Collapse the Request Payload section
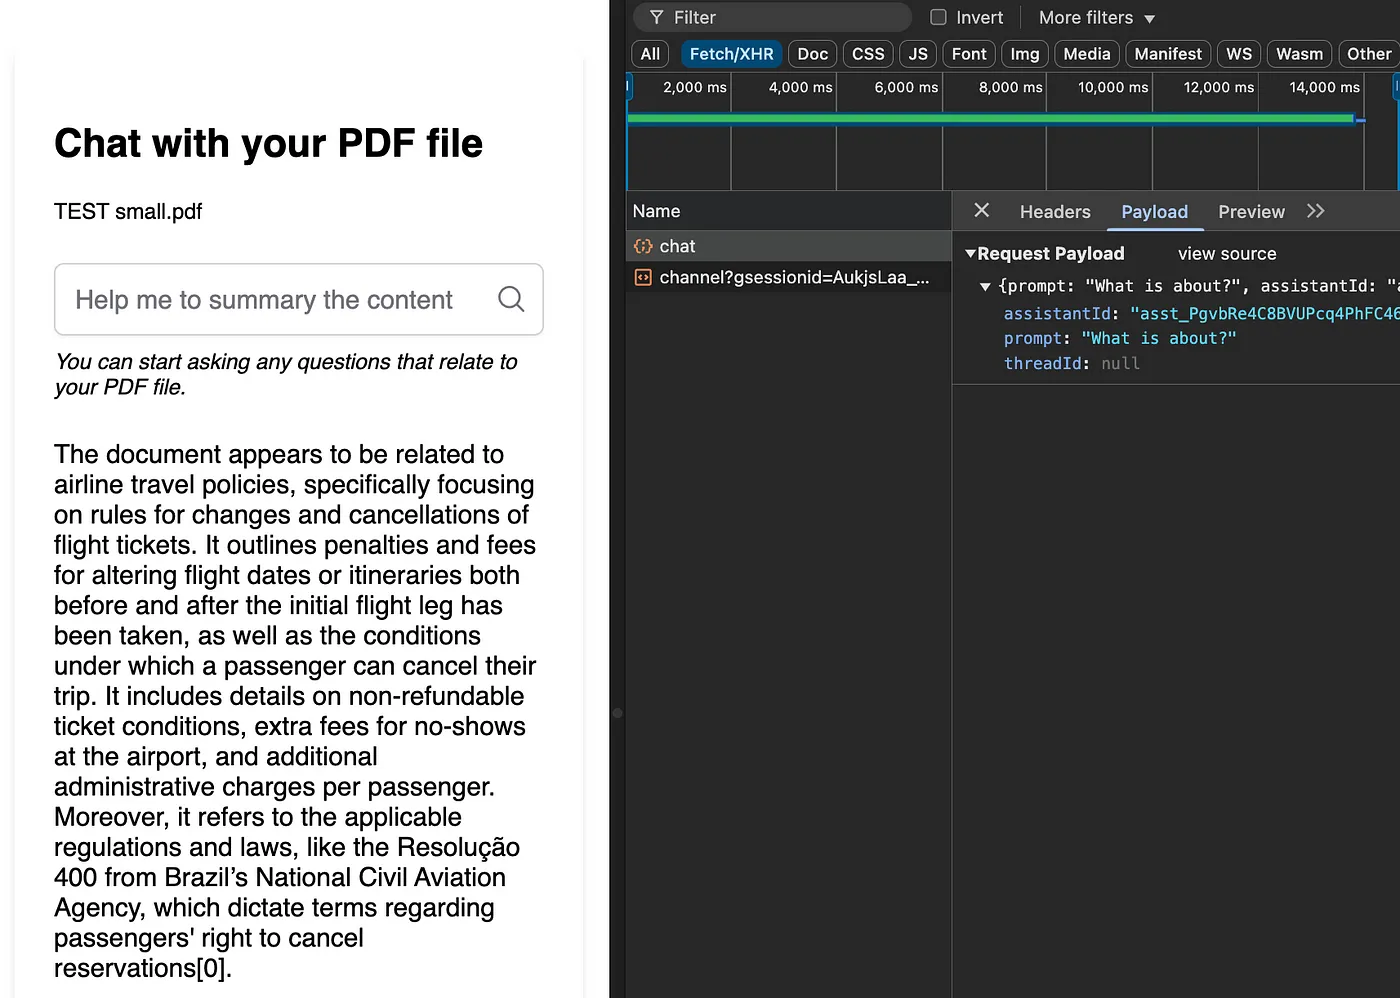Viewport: 1400px width, 998px height. (970, 254)
